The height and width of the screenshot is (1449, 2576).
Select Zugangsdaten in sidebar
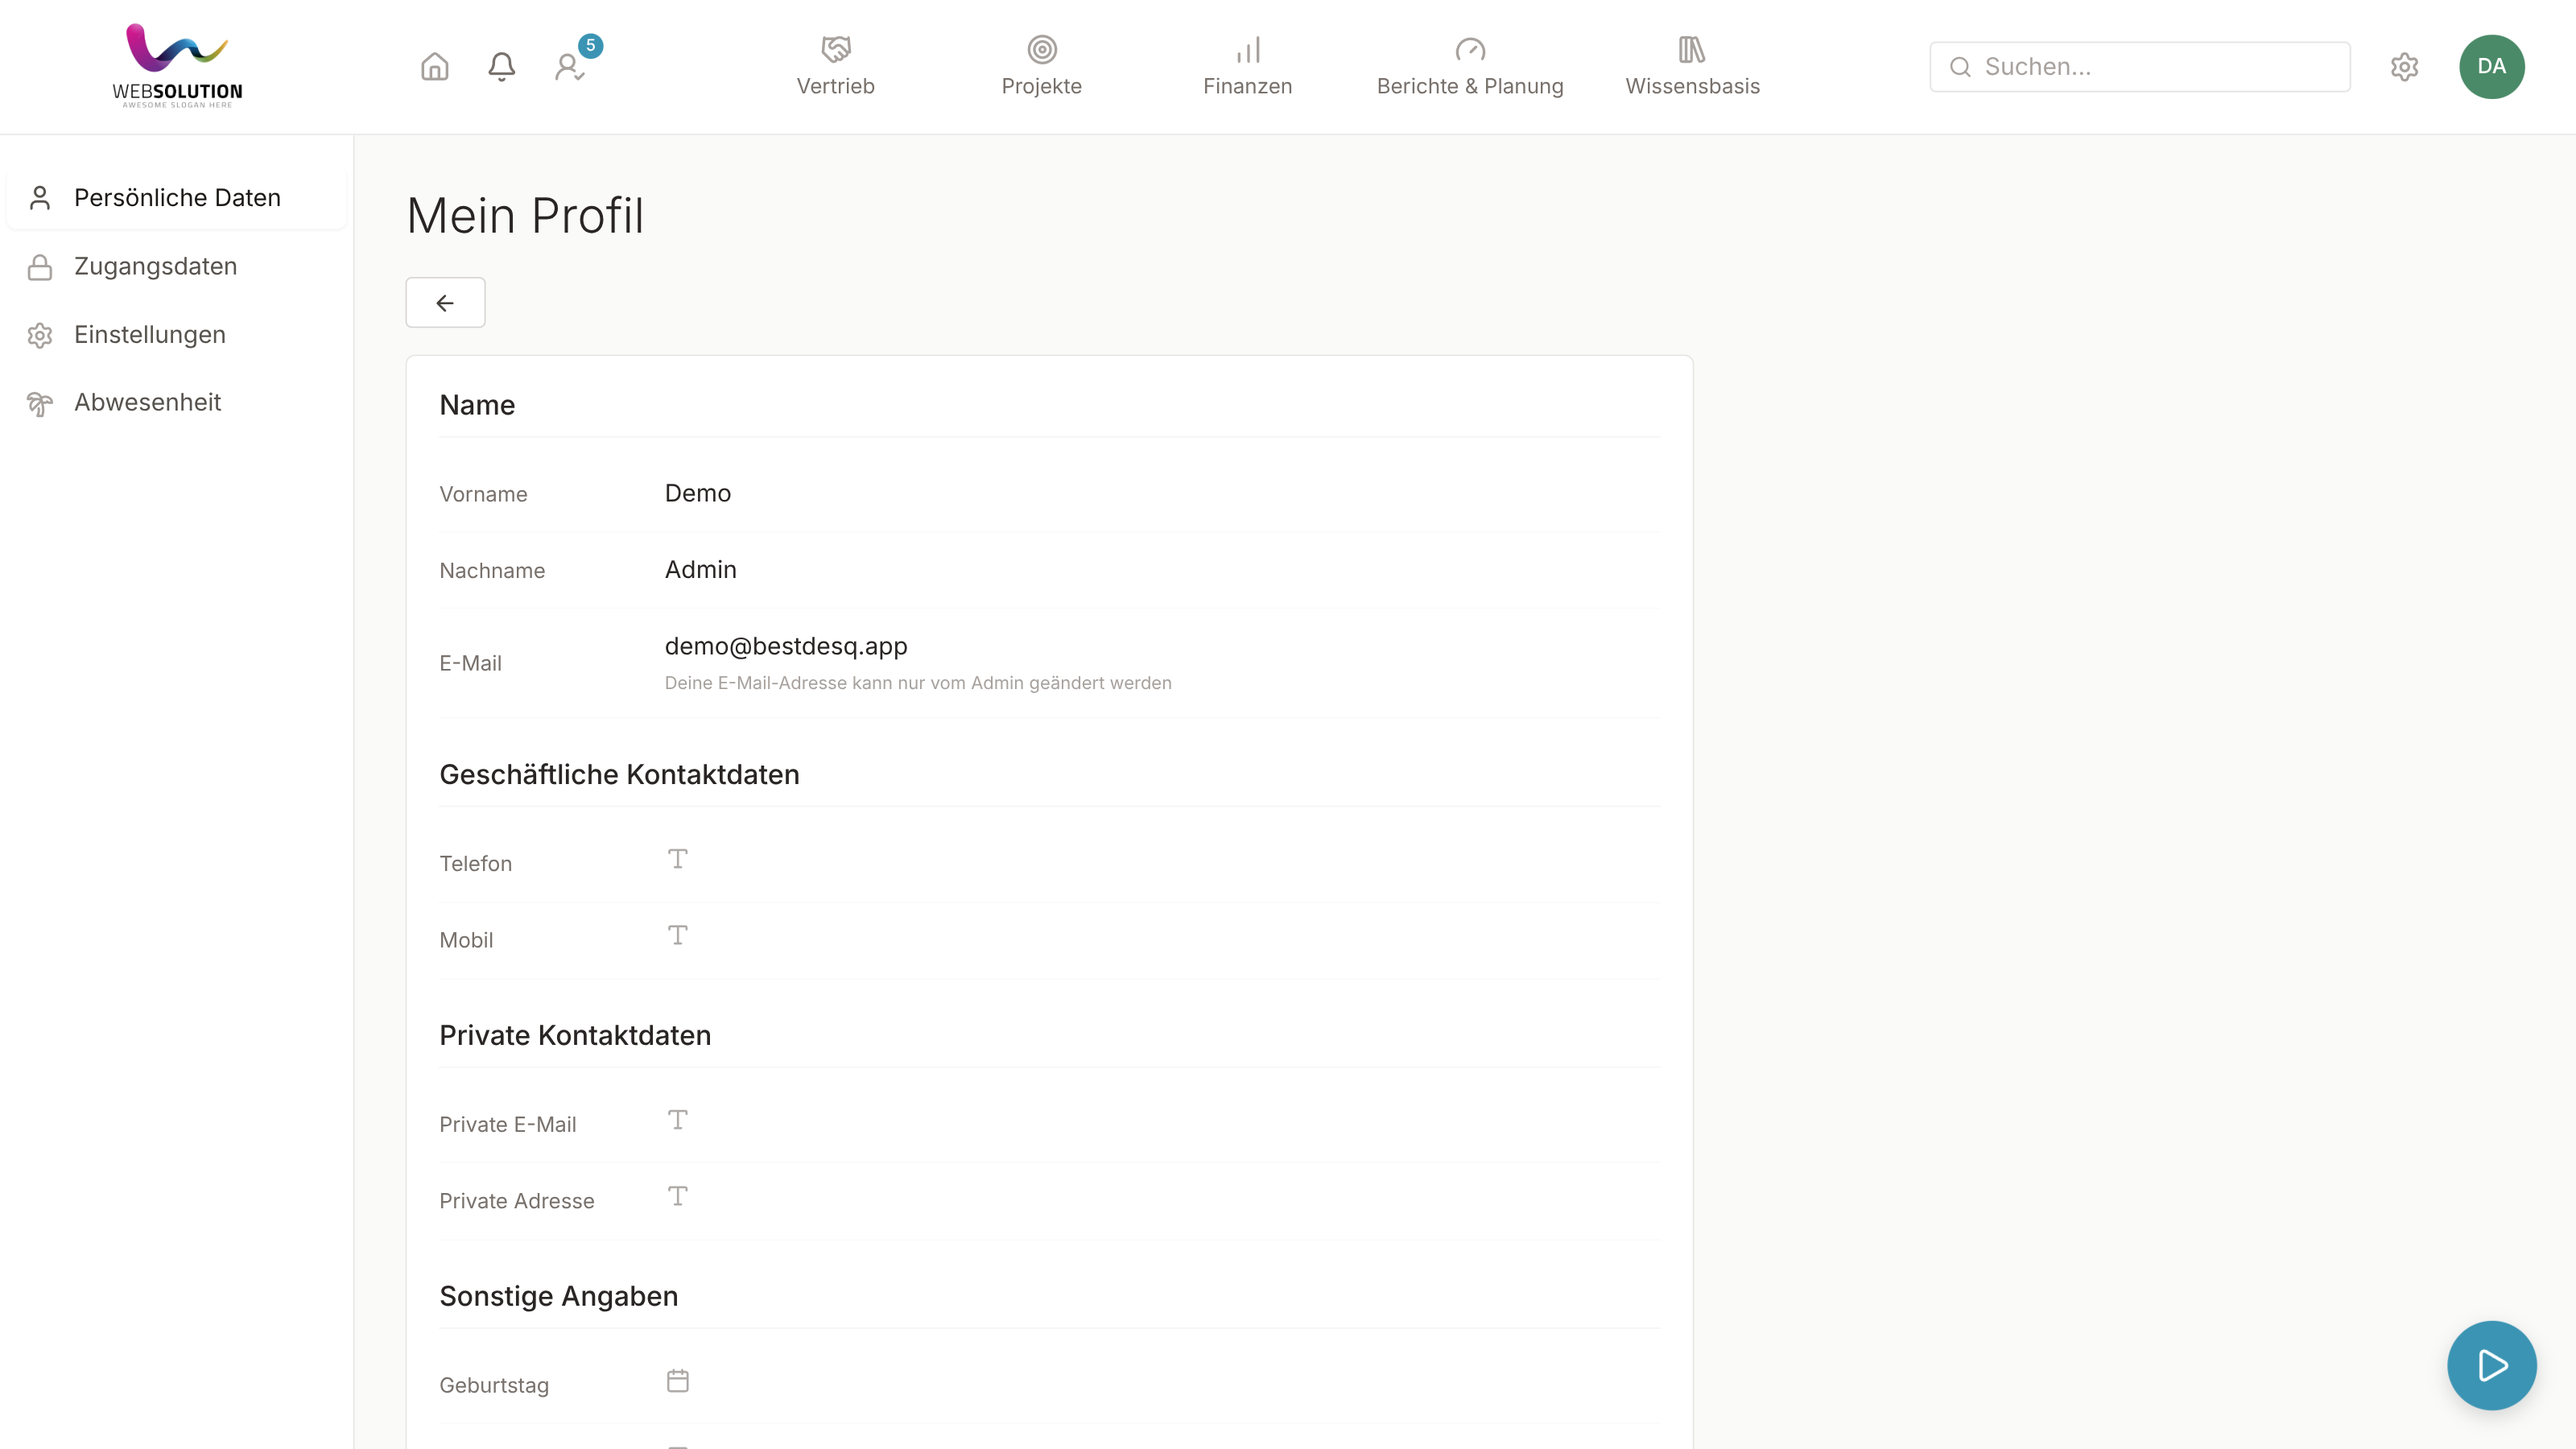coord(177,266)
